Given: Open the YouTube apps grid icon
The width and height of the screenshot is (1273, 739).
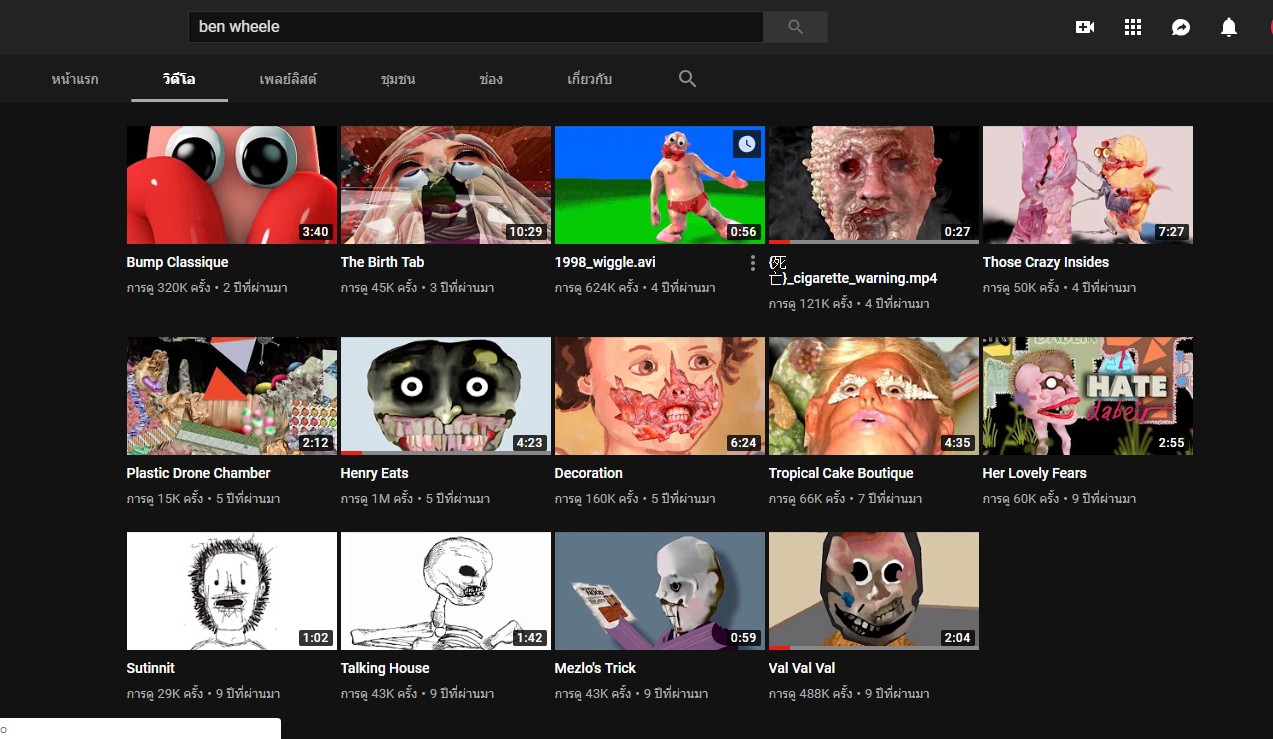Looking at the screenshot, I should pyautogui.click(x=1133, y=28).
